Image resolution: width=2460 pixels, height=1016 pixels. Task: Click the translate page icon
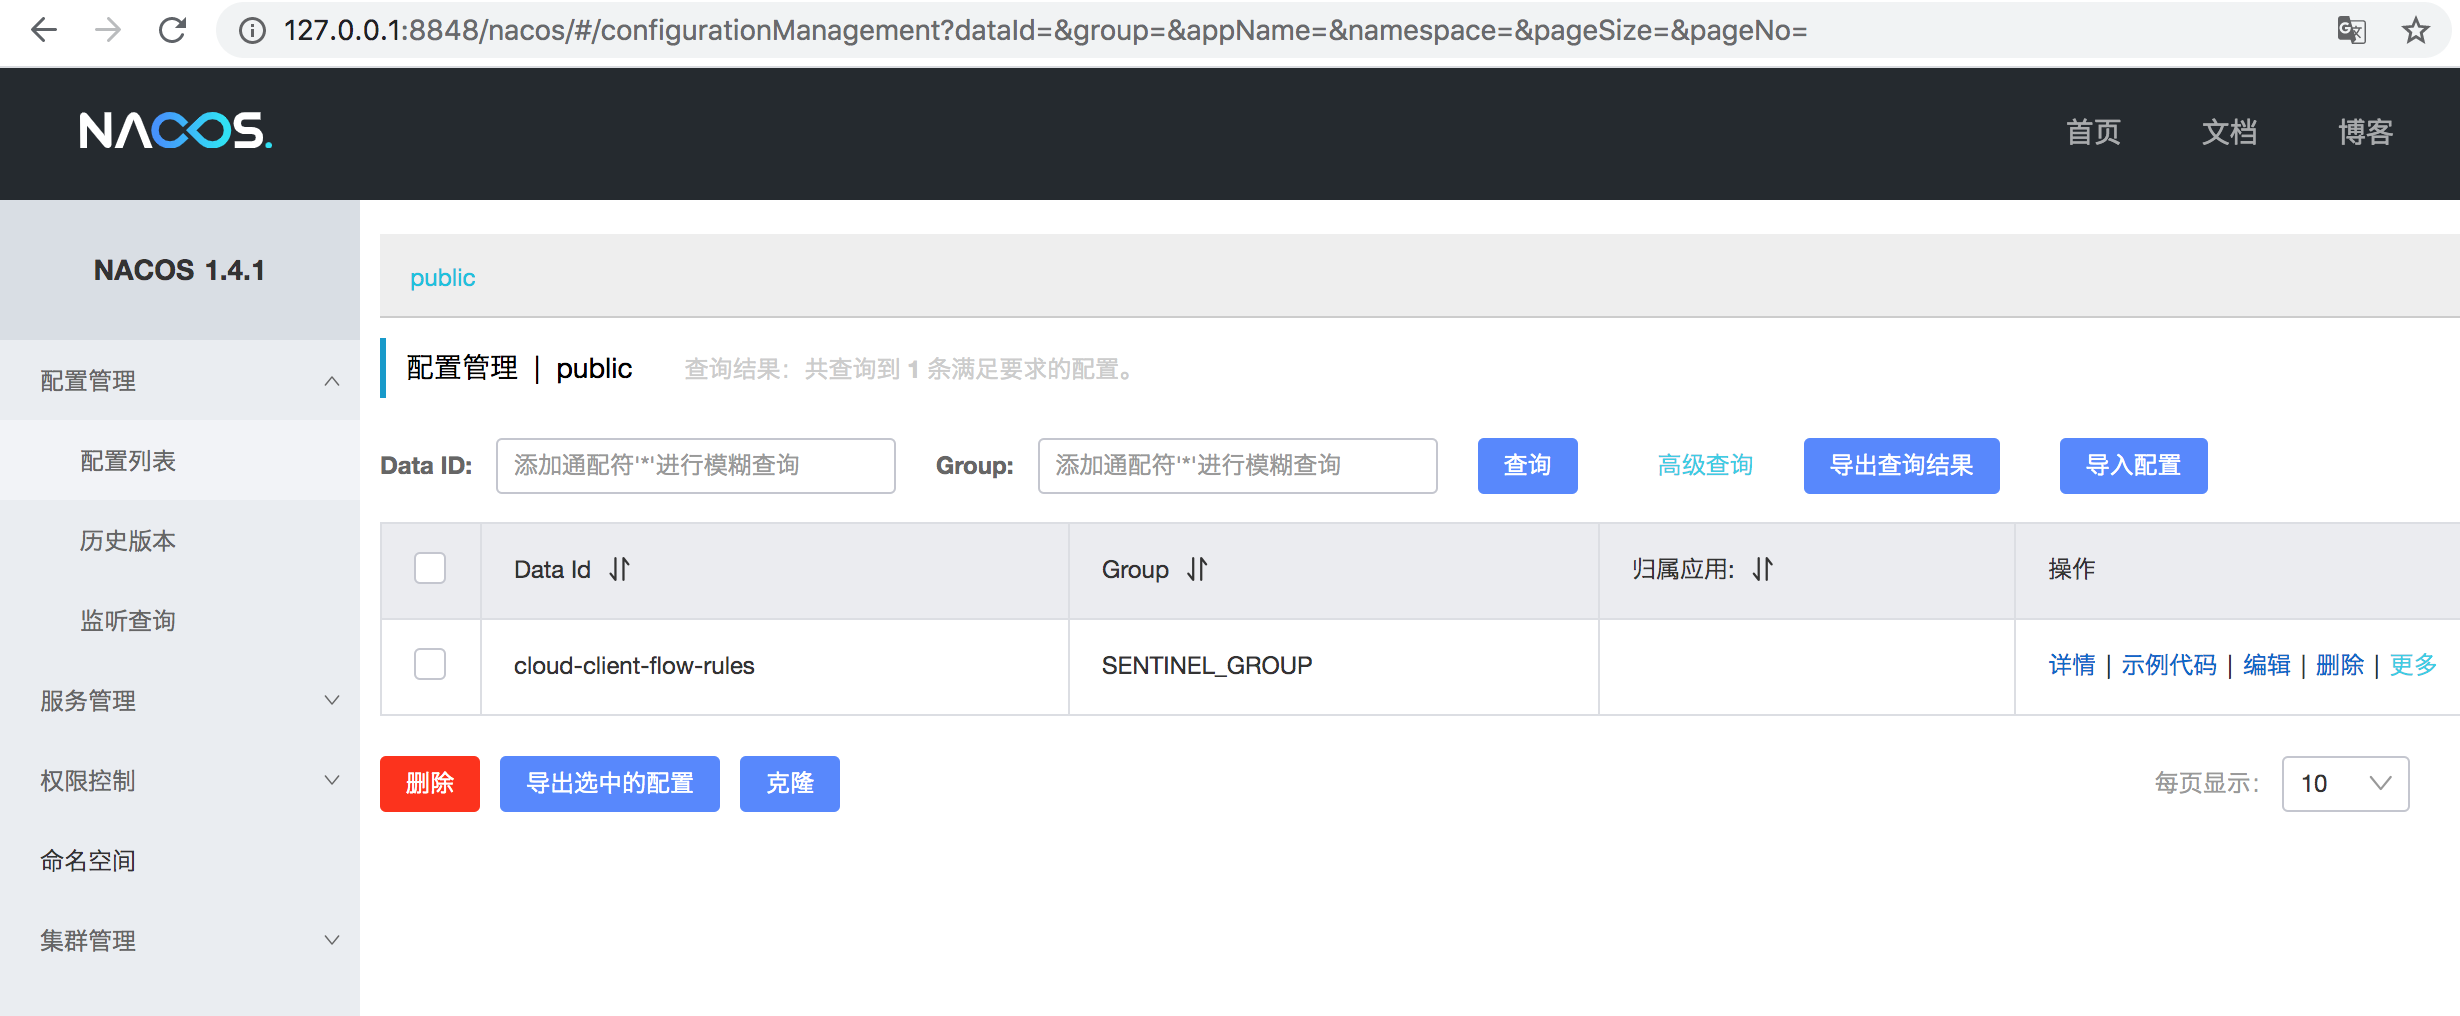(x=2351, y=30)
